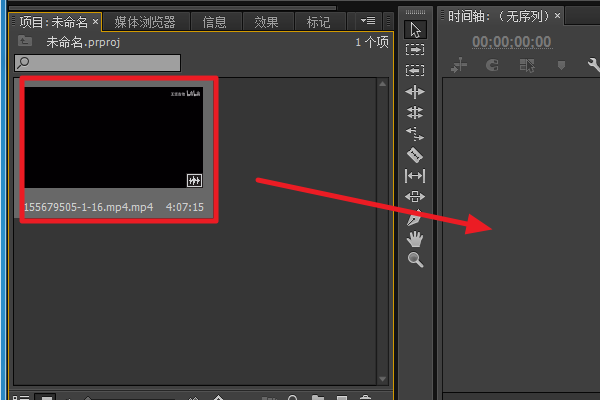The height and width of the screenshot is (400, 600).
Task: Open timeline display settings wrench
Action: [x=593, y=65]
